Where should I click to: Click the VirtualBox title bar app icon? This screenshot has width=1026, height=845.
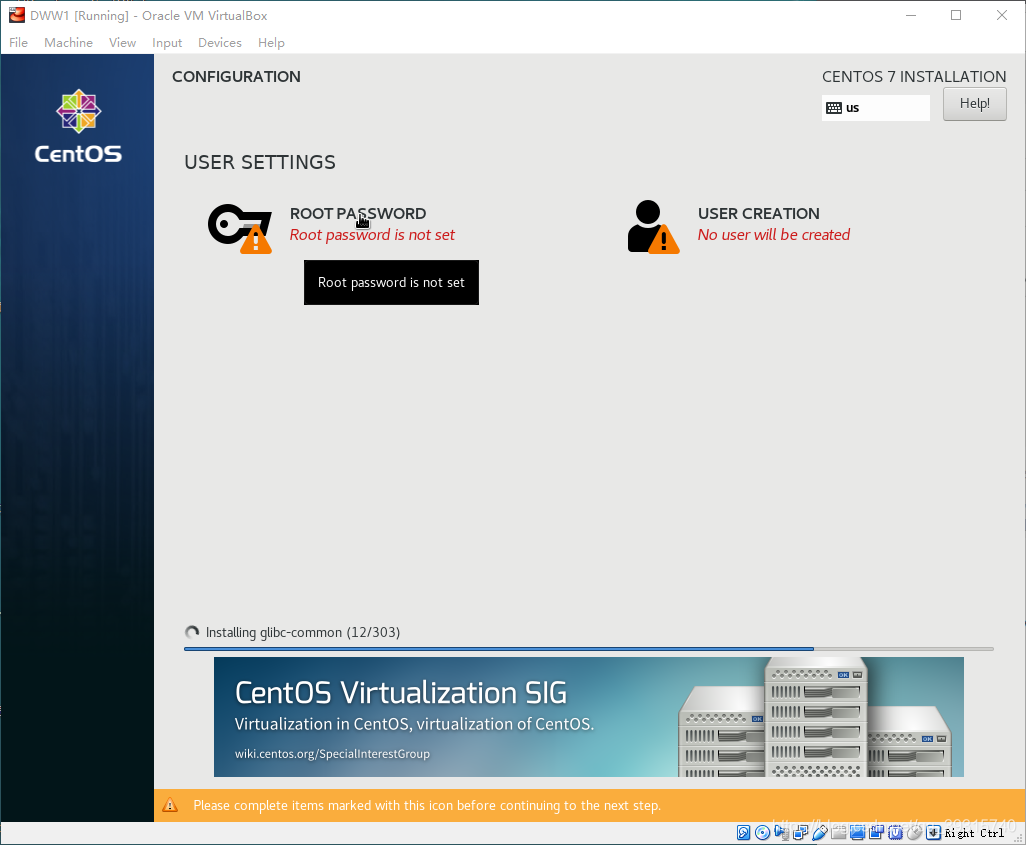[x=16, y=15]
